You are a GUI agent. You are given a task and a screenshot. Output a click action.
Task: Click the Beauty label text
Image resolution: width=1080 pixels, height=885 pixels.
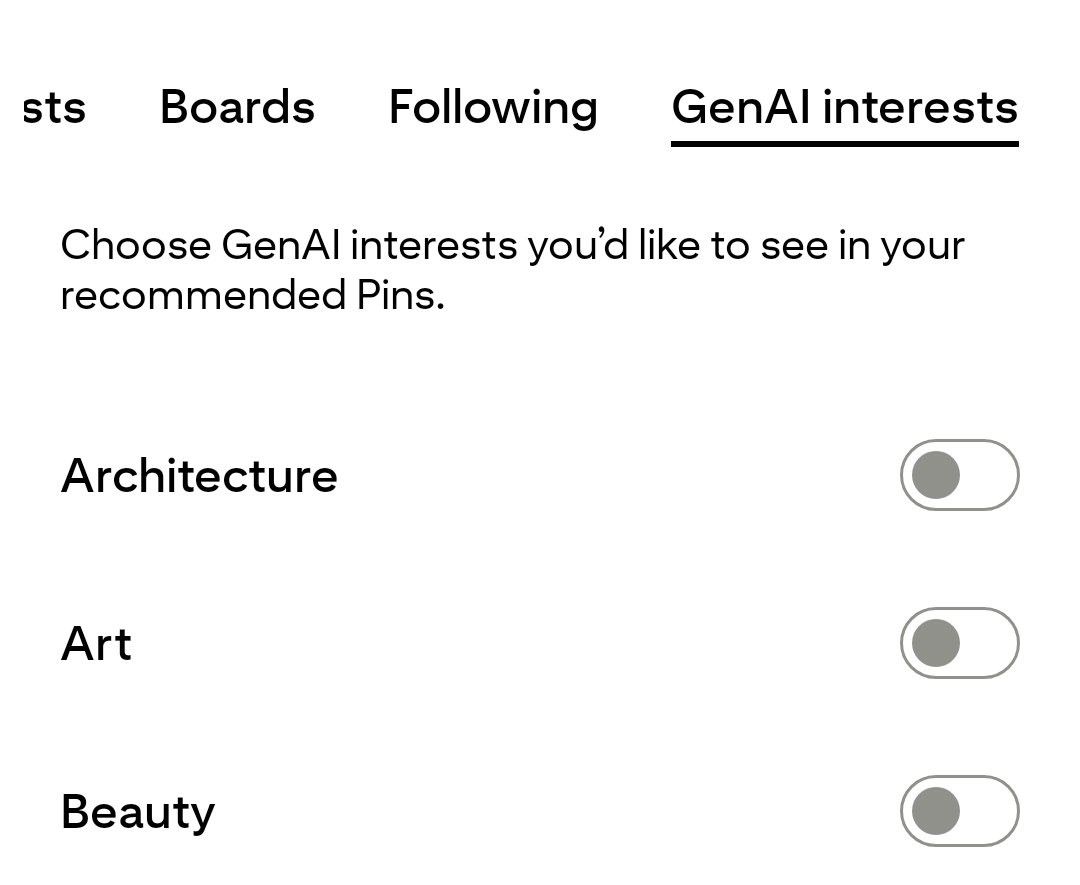138,811
